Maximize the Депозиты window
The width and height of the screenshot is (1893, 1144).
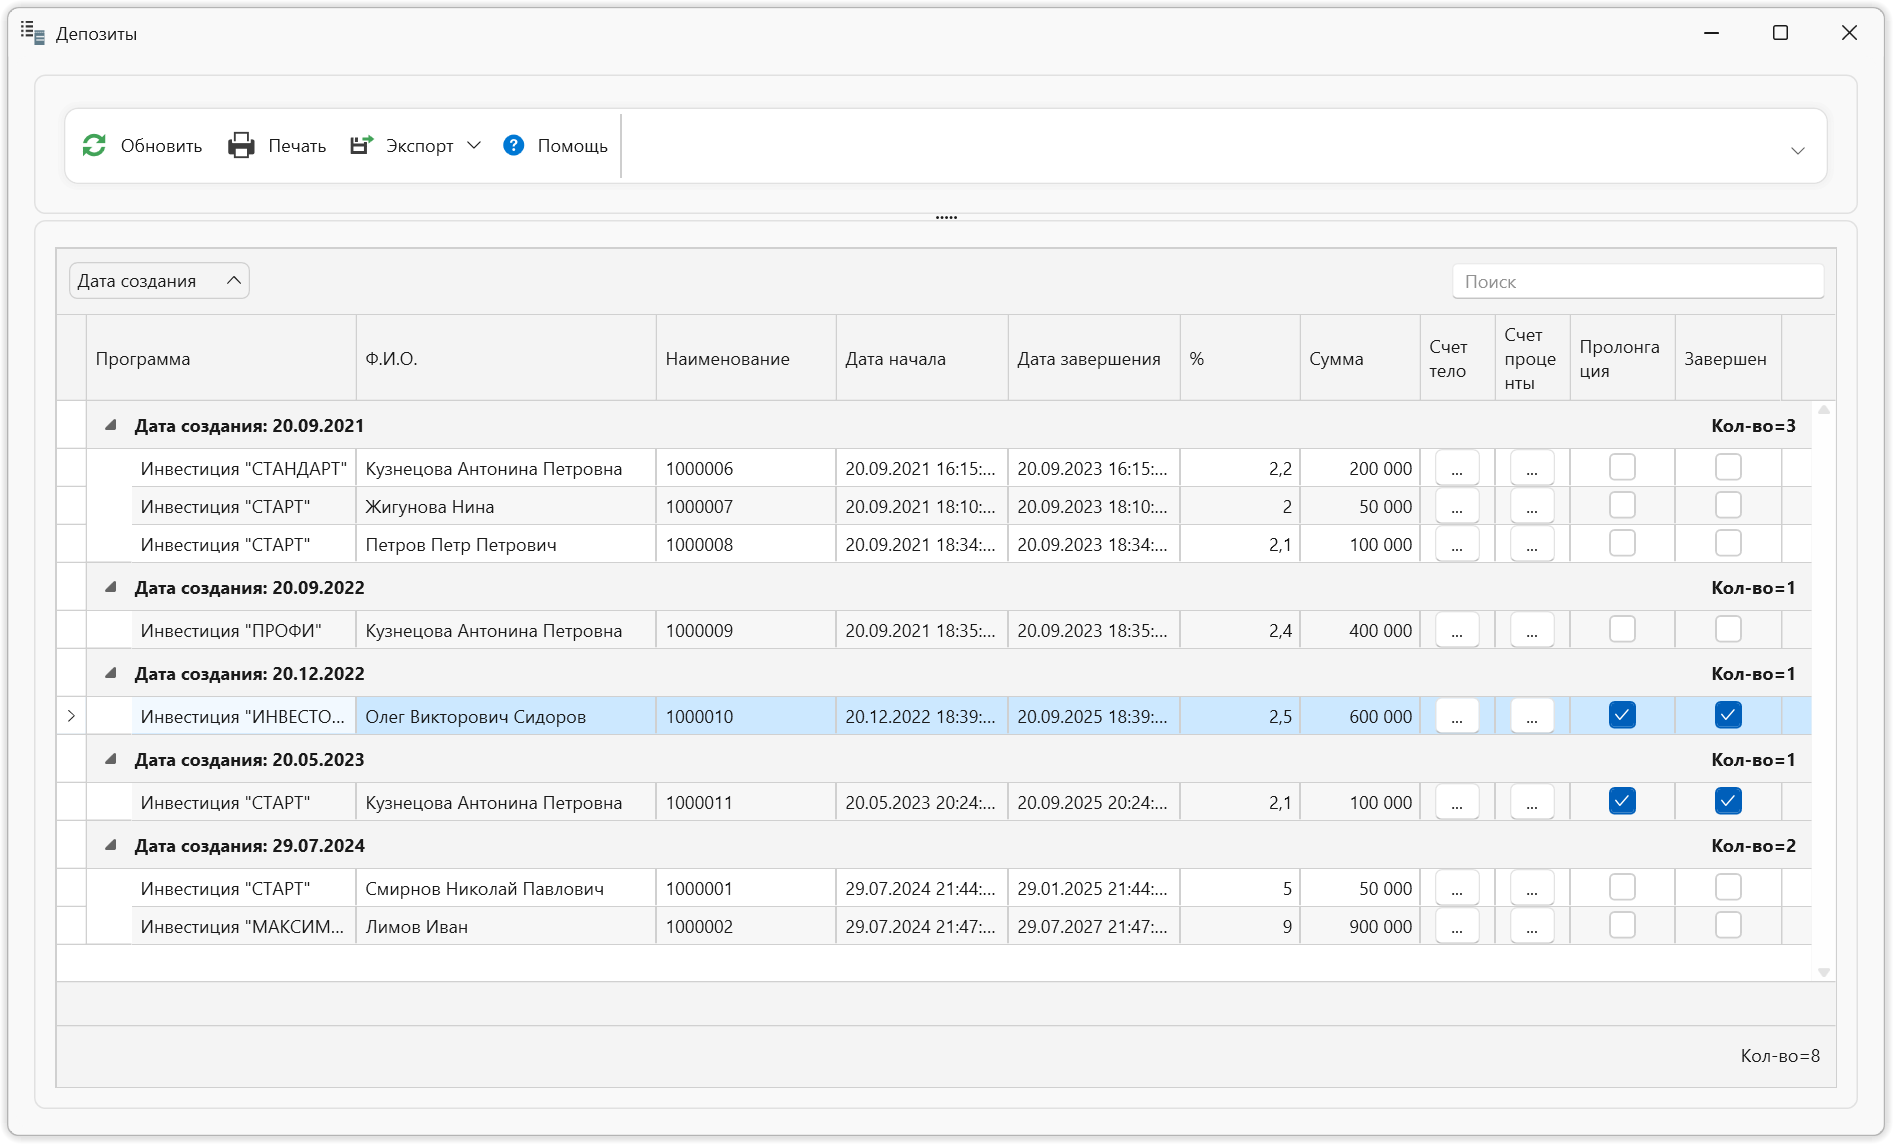point(1780,33)
